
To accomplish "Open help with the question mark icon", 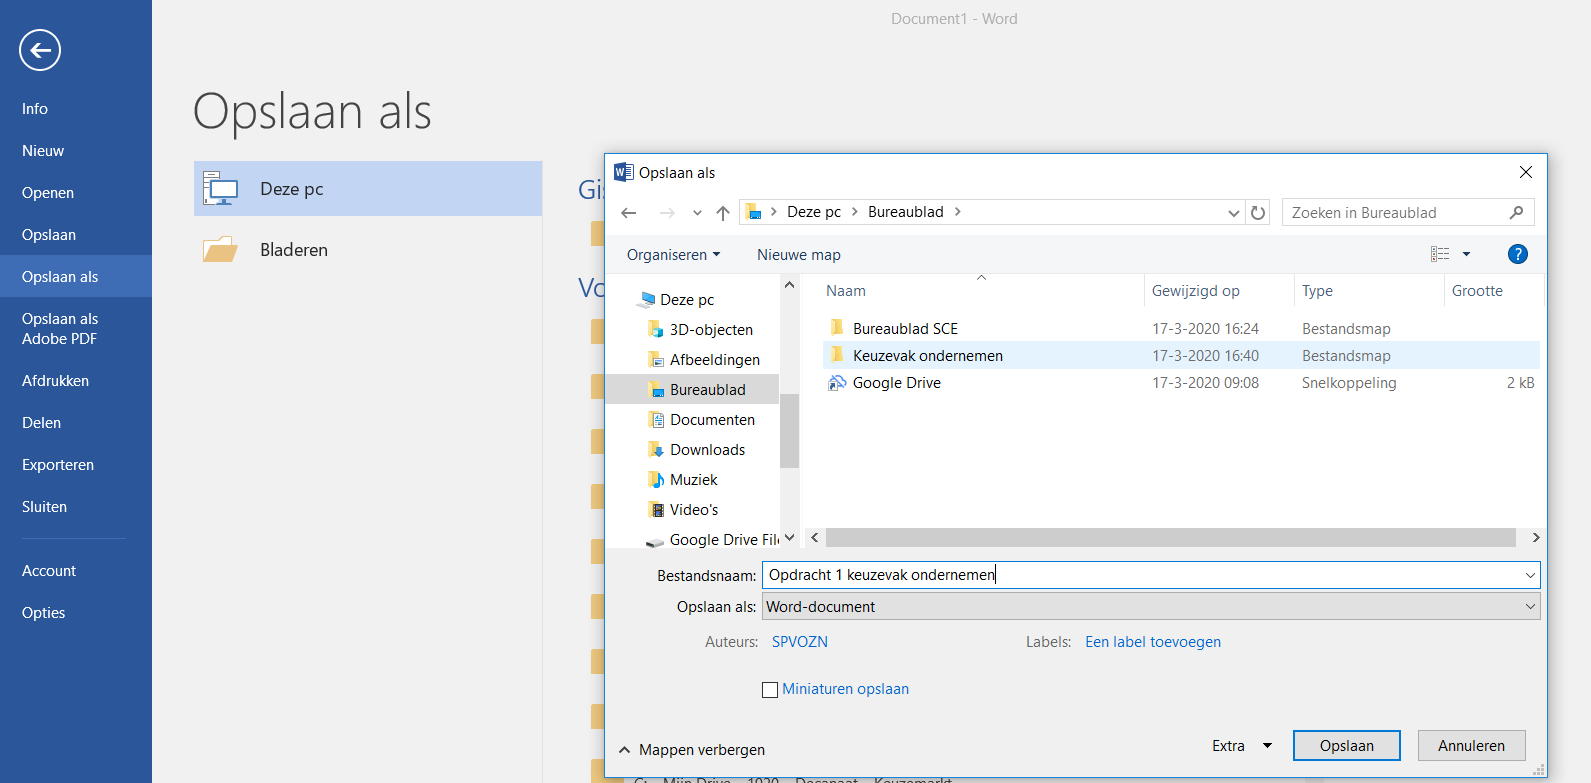I will pos(1517,254).
